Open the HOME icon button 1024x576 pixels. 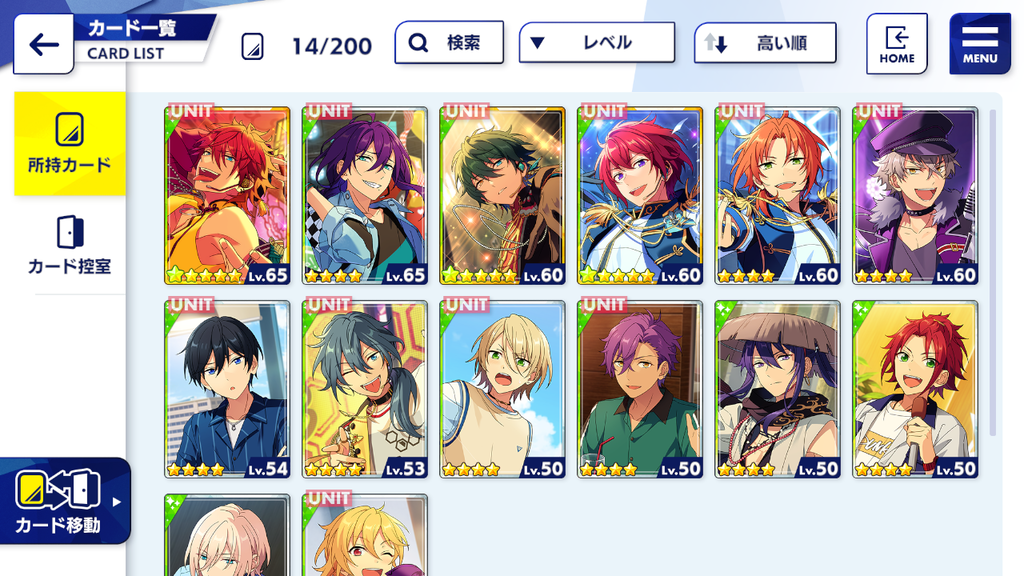tap(897, 44)
